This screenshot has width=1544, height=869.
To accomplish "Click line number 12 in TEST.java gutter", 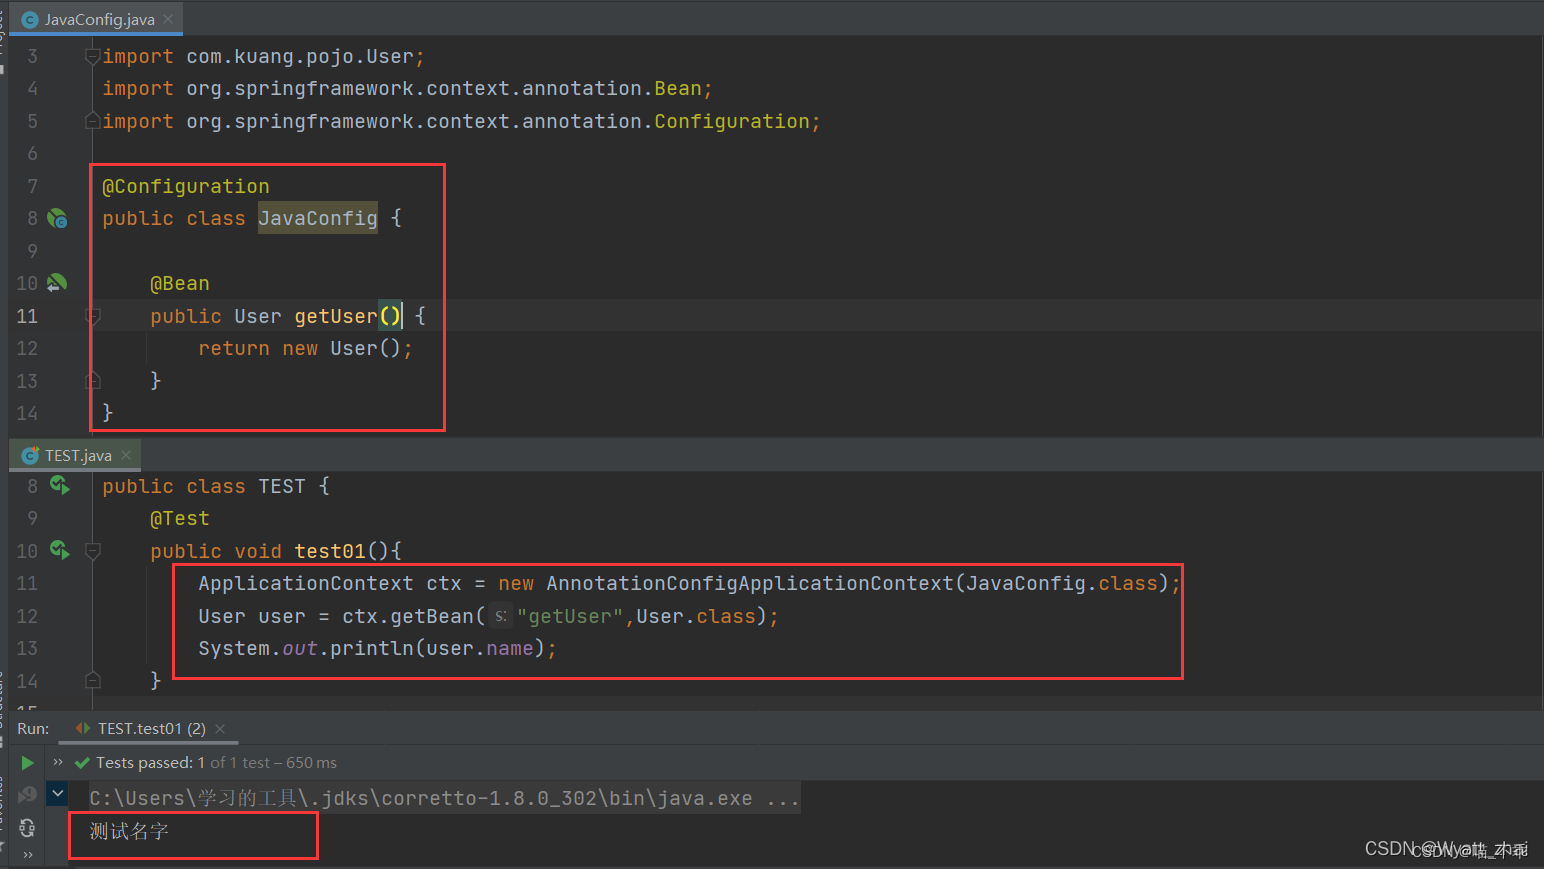I will point(27,616).
